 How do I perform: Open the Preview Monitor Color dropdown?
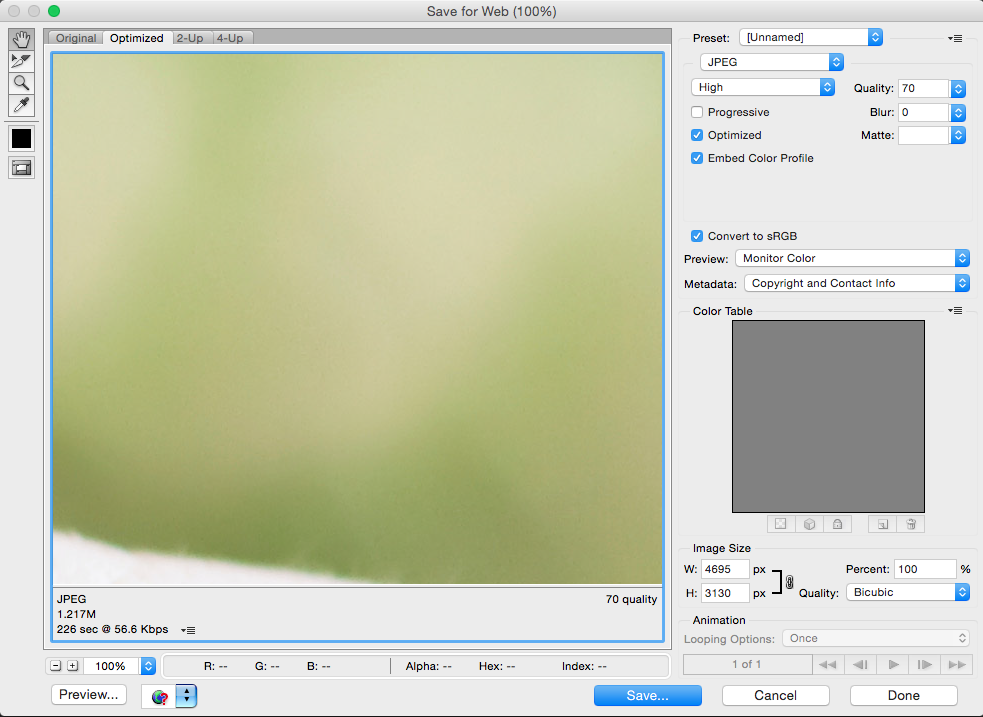(853, 258)
